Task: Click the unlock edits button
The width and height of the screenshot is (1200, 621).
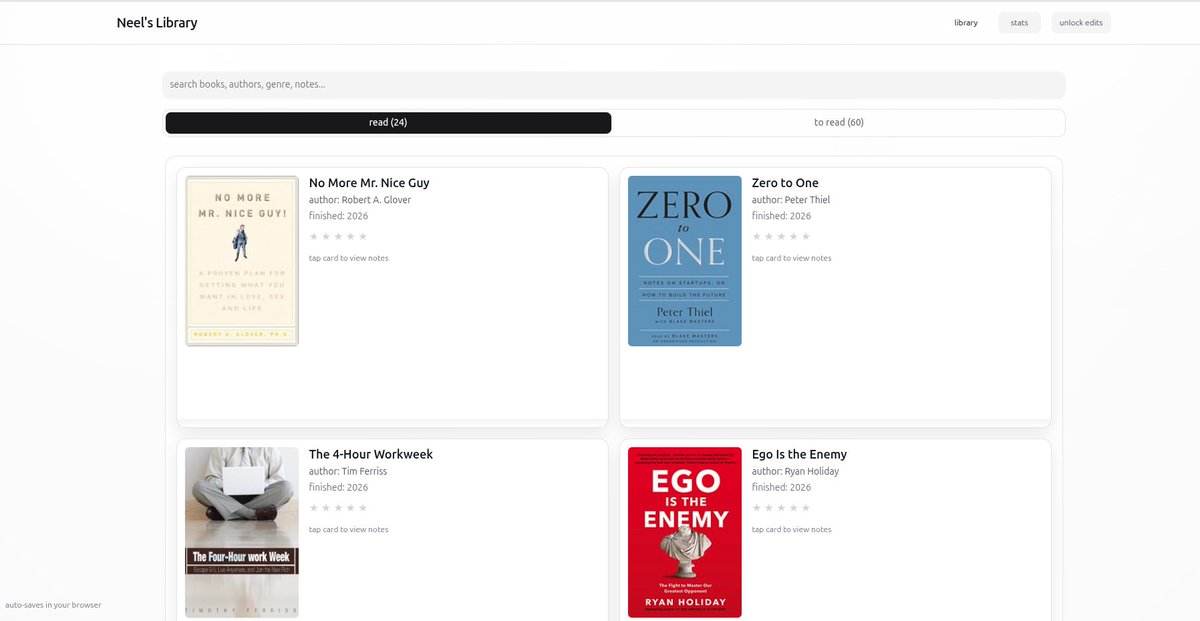Action: [x=1081, y=22]
